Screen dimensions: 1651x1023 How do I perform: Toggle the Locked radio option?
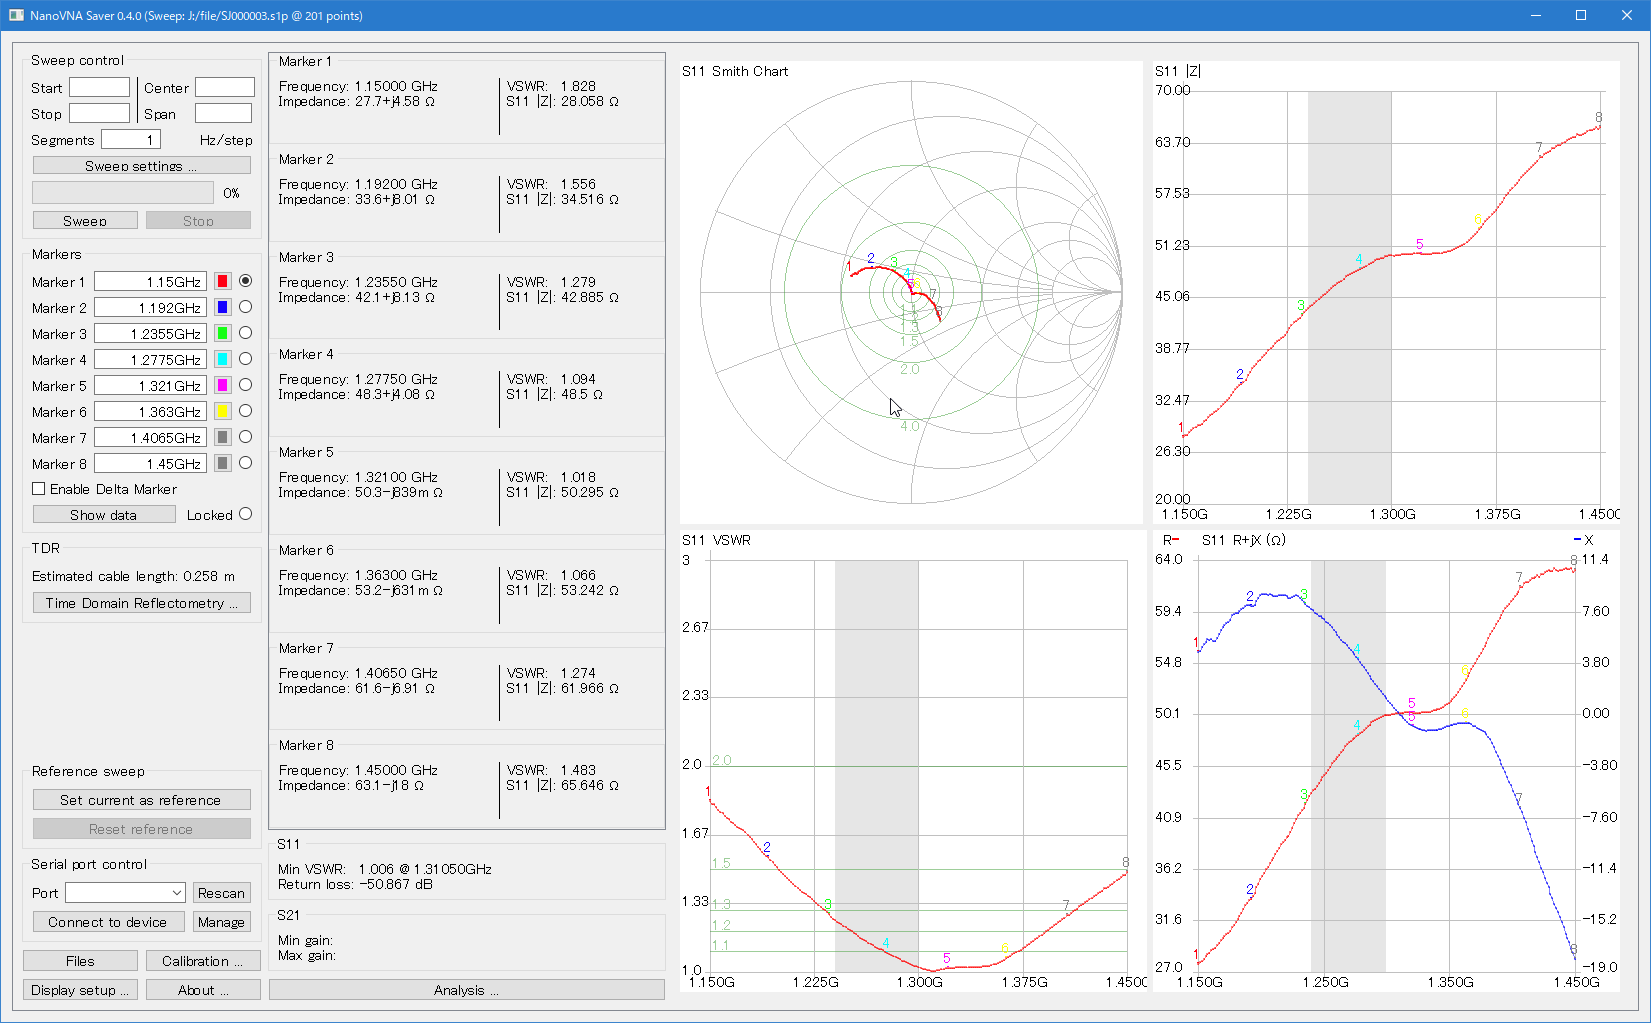[x=245, y=514]
